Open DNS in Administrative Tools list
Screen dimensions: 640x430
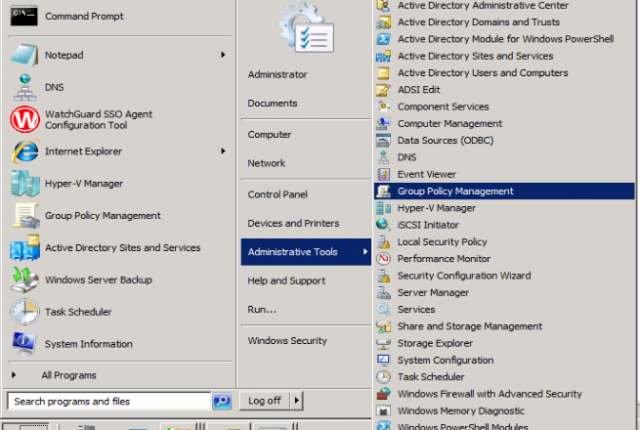(407, 157)
